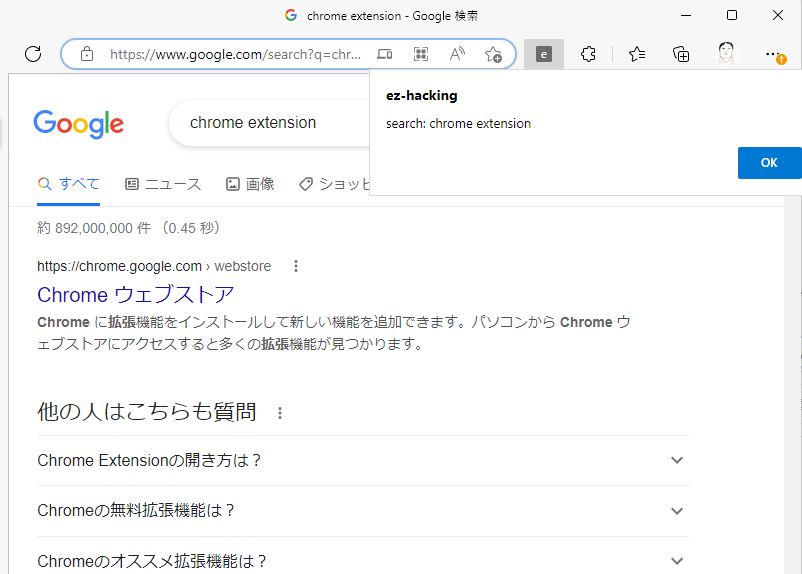Maximize the browser window
The height and width of the screenshot is (574, 802).
pyautogui.click(x=732, y=15)
